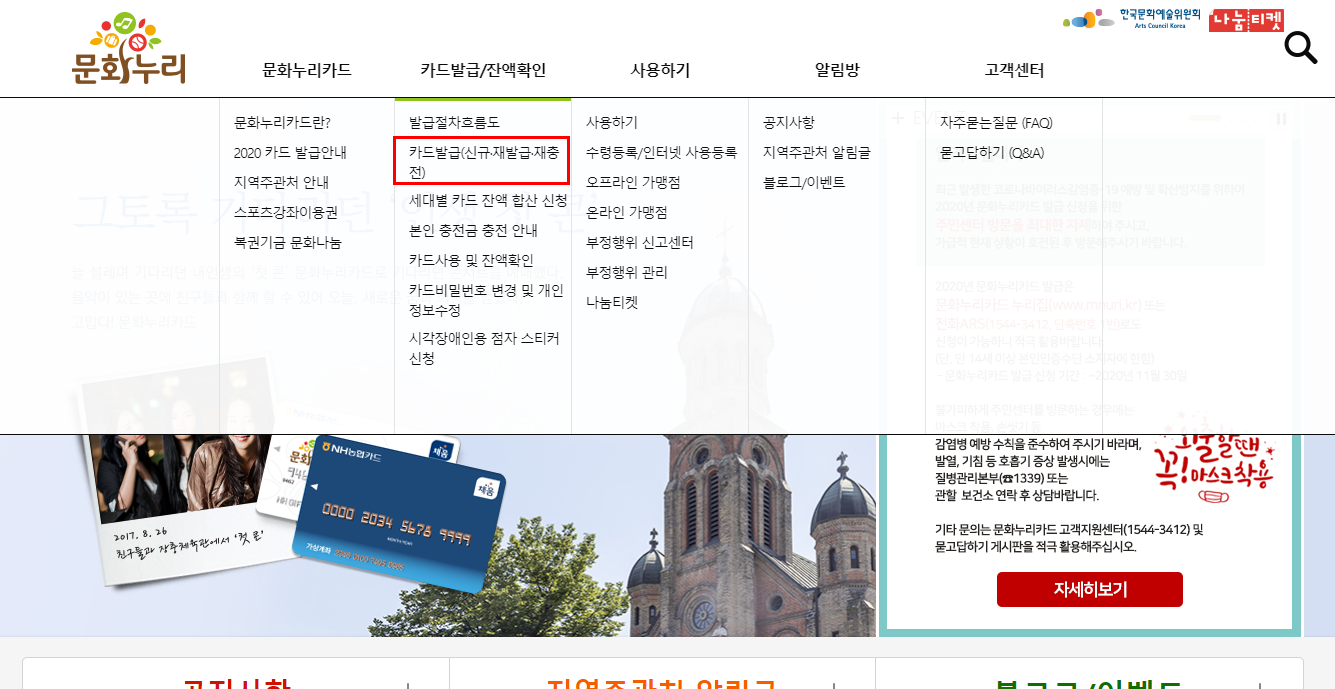Select 본인 충전금 충전 안내
Viewport: 1335px width, 689px height.
coord(473,230)
